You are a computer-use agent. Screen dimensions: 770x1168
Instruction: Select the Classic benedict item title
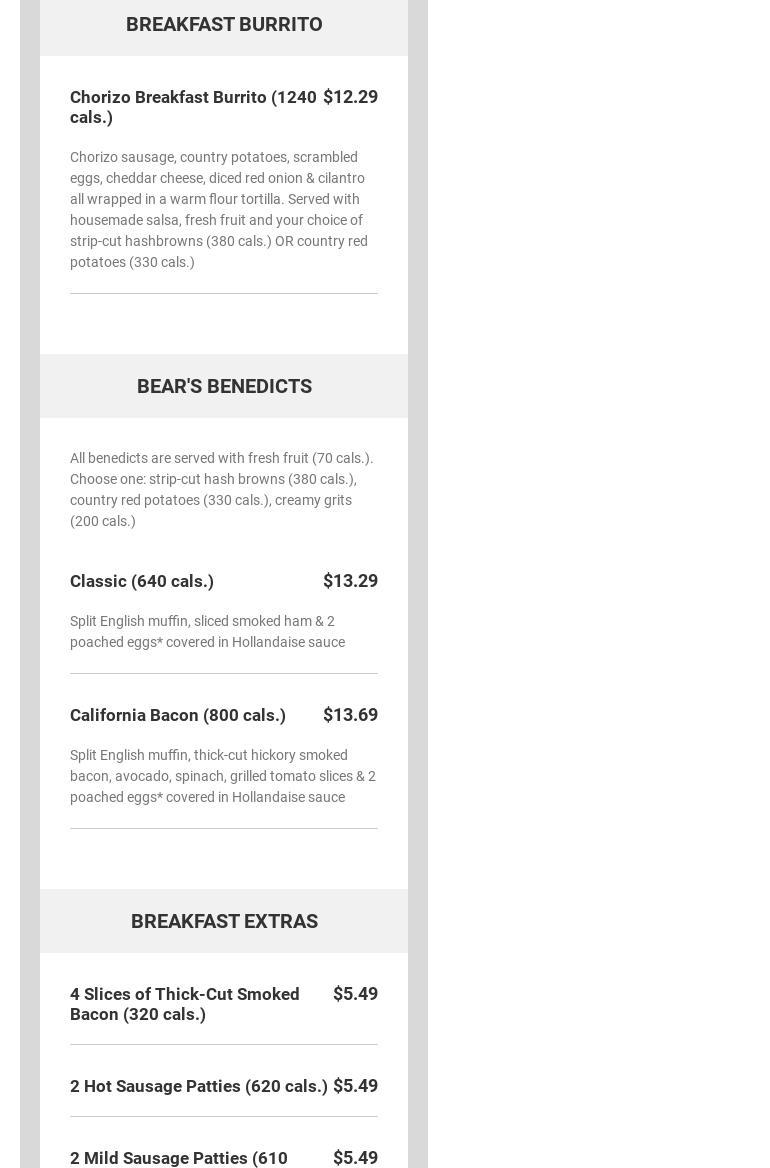142,581
